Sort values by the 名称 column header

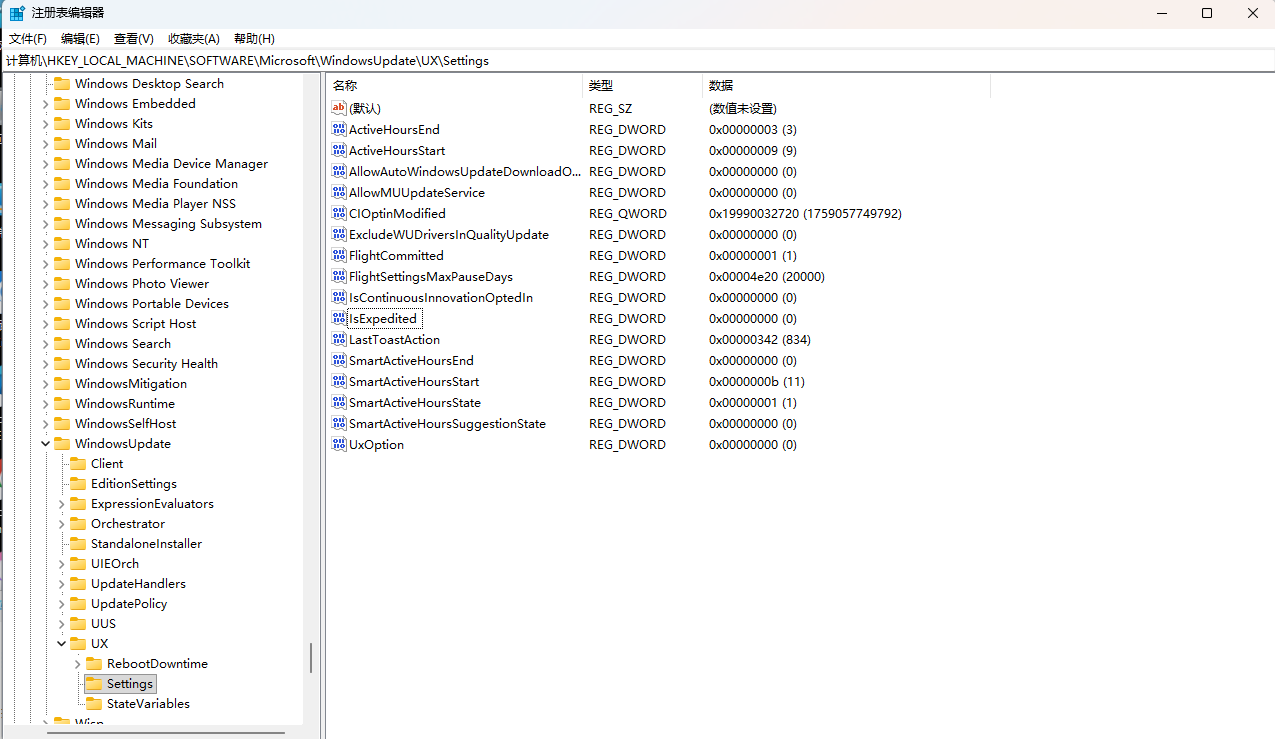point(454,86)
